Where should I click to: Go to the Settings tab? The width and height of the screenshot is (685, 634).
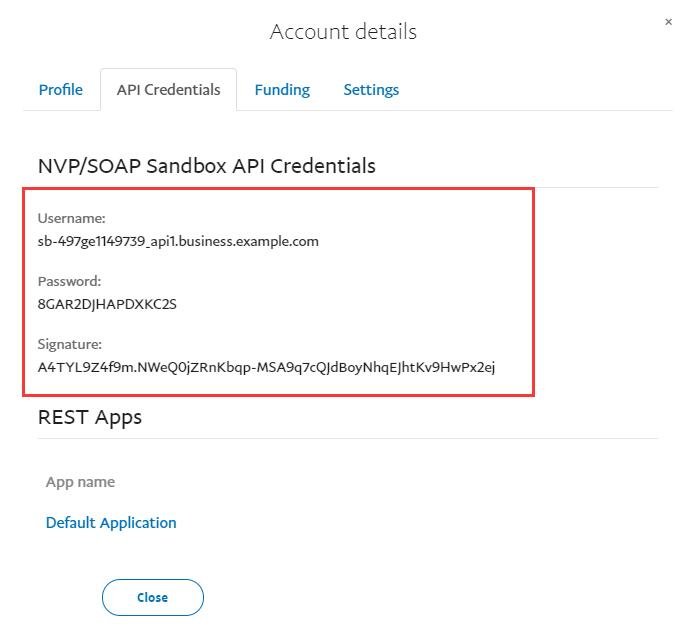point(371,90)
